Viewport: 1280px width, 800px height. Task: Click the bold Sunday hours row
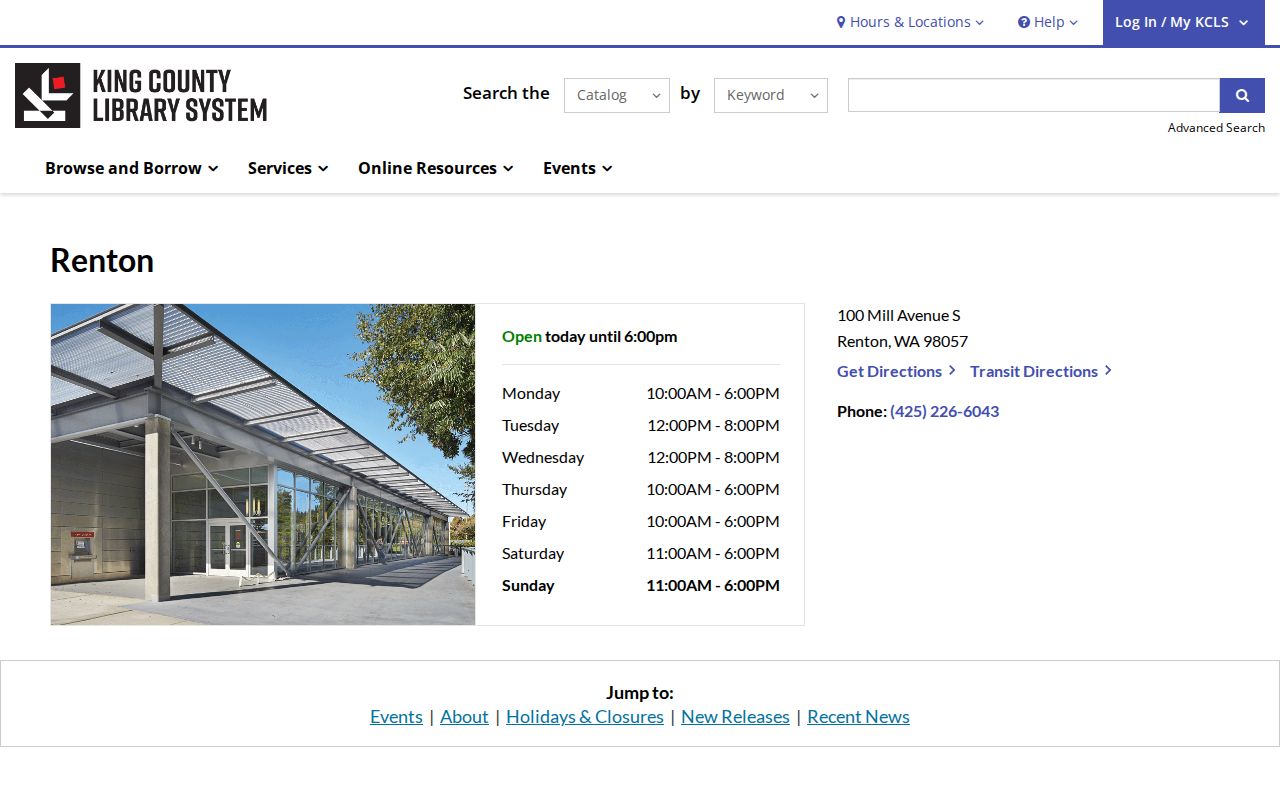[x=641, y=585]
